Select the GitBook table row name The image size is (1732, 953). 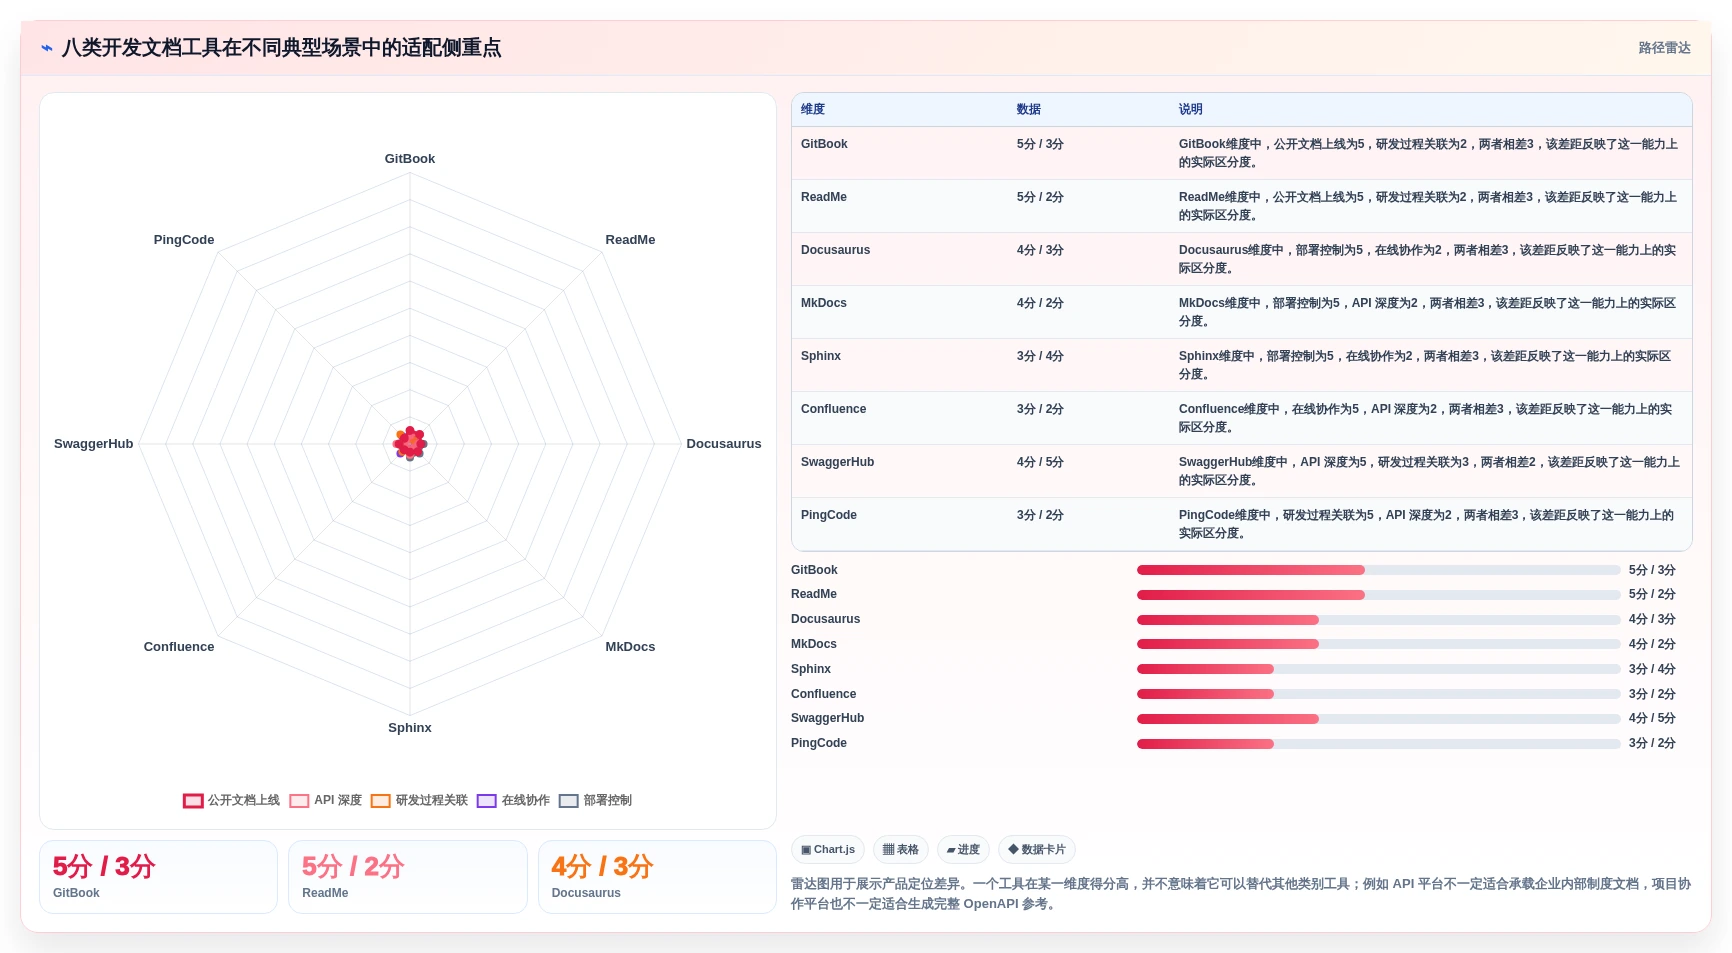pyautogui.click(x=824, y=144)
